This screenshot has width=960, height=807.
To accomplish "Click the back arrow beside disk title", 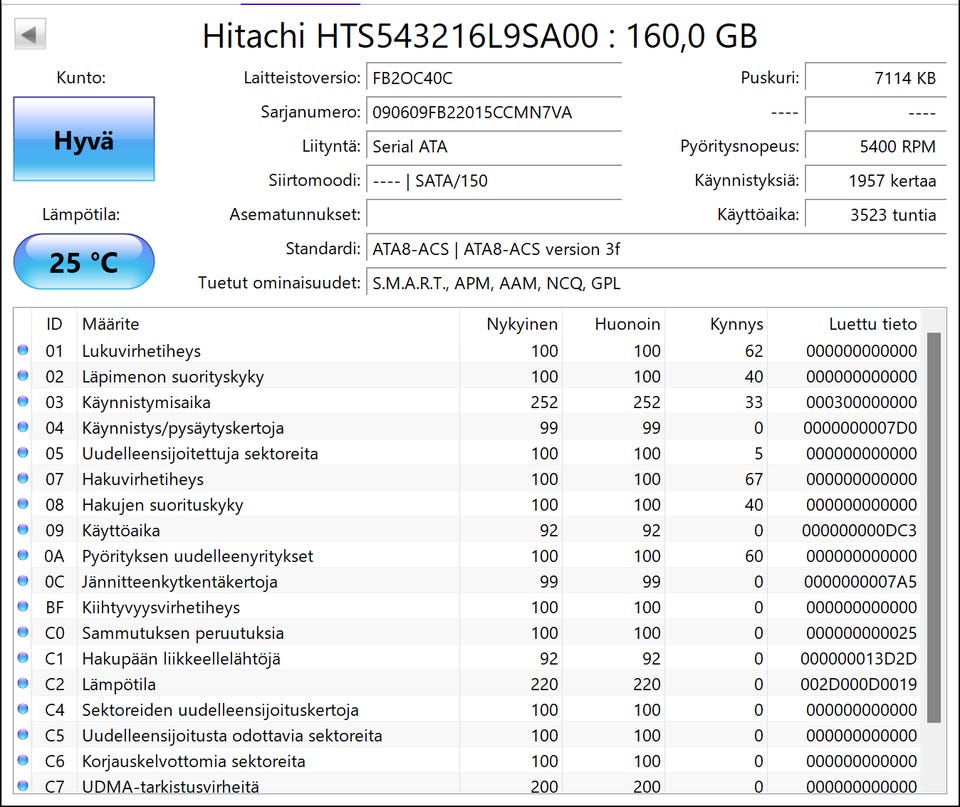I will click(29, 35).
